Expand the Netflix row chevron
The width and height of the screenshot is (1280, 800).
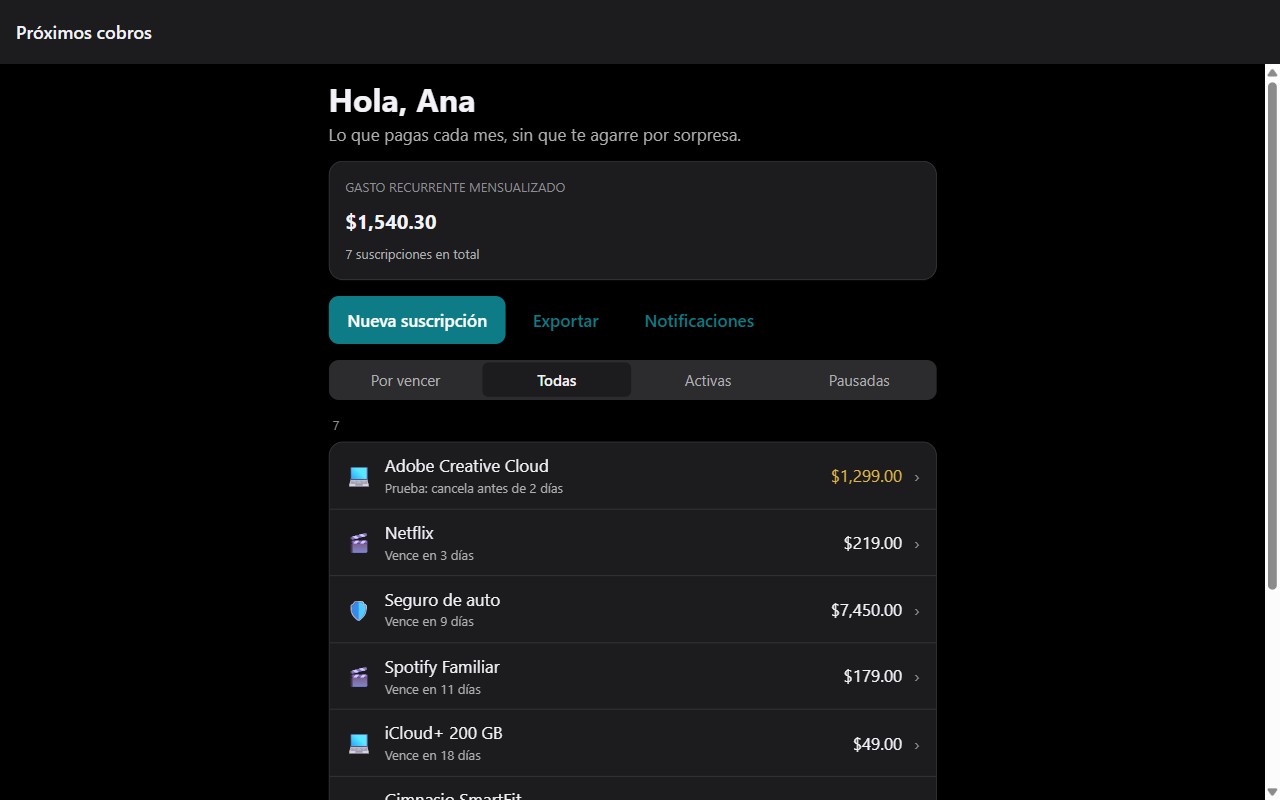click(x=917, y=544)
